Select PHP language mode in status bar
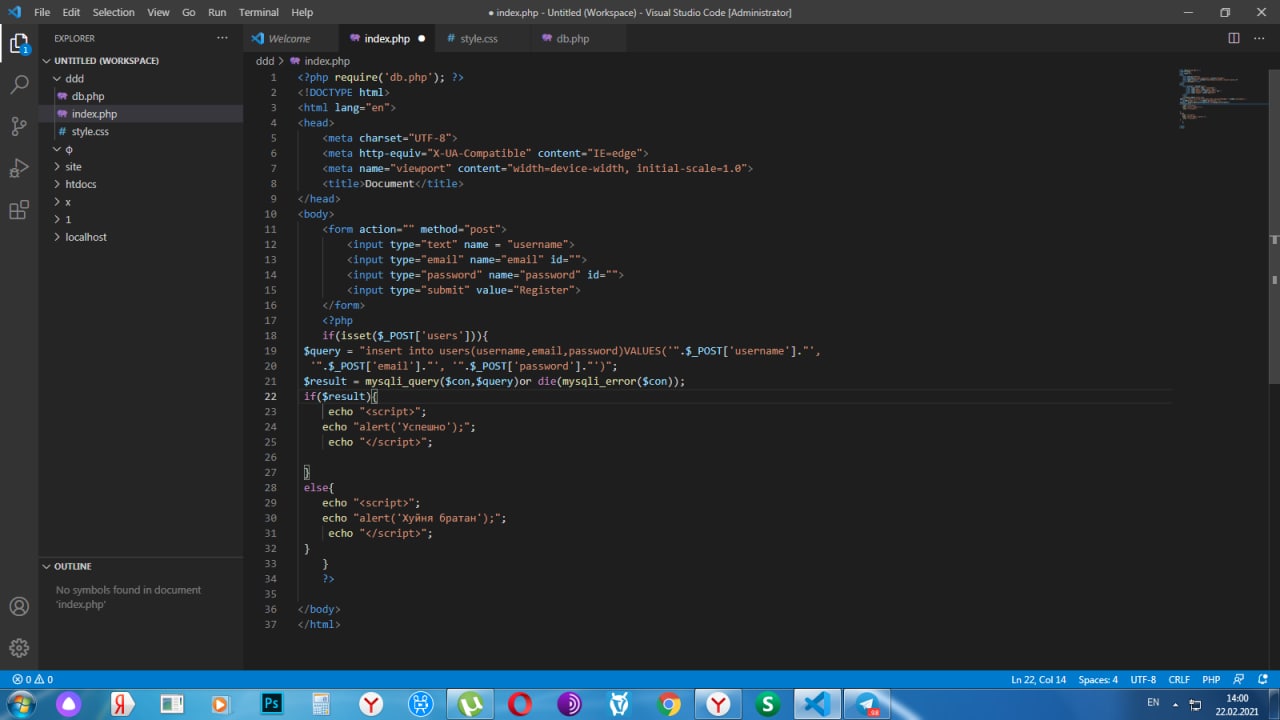 [x=1211, y=679]
